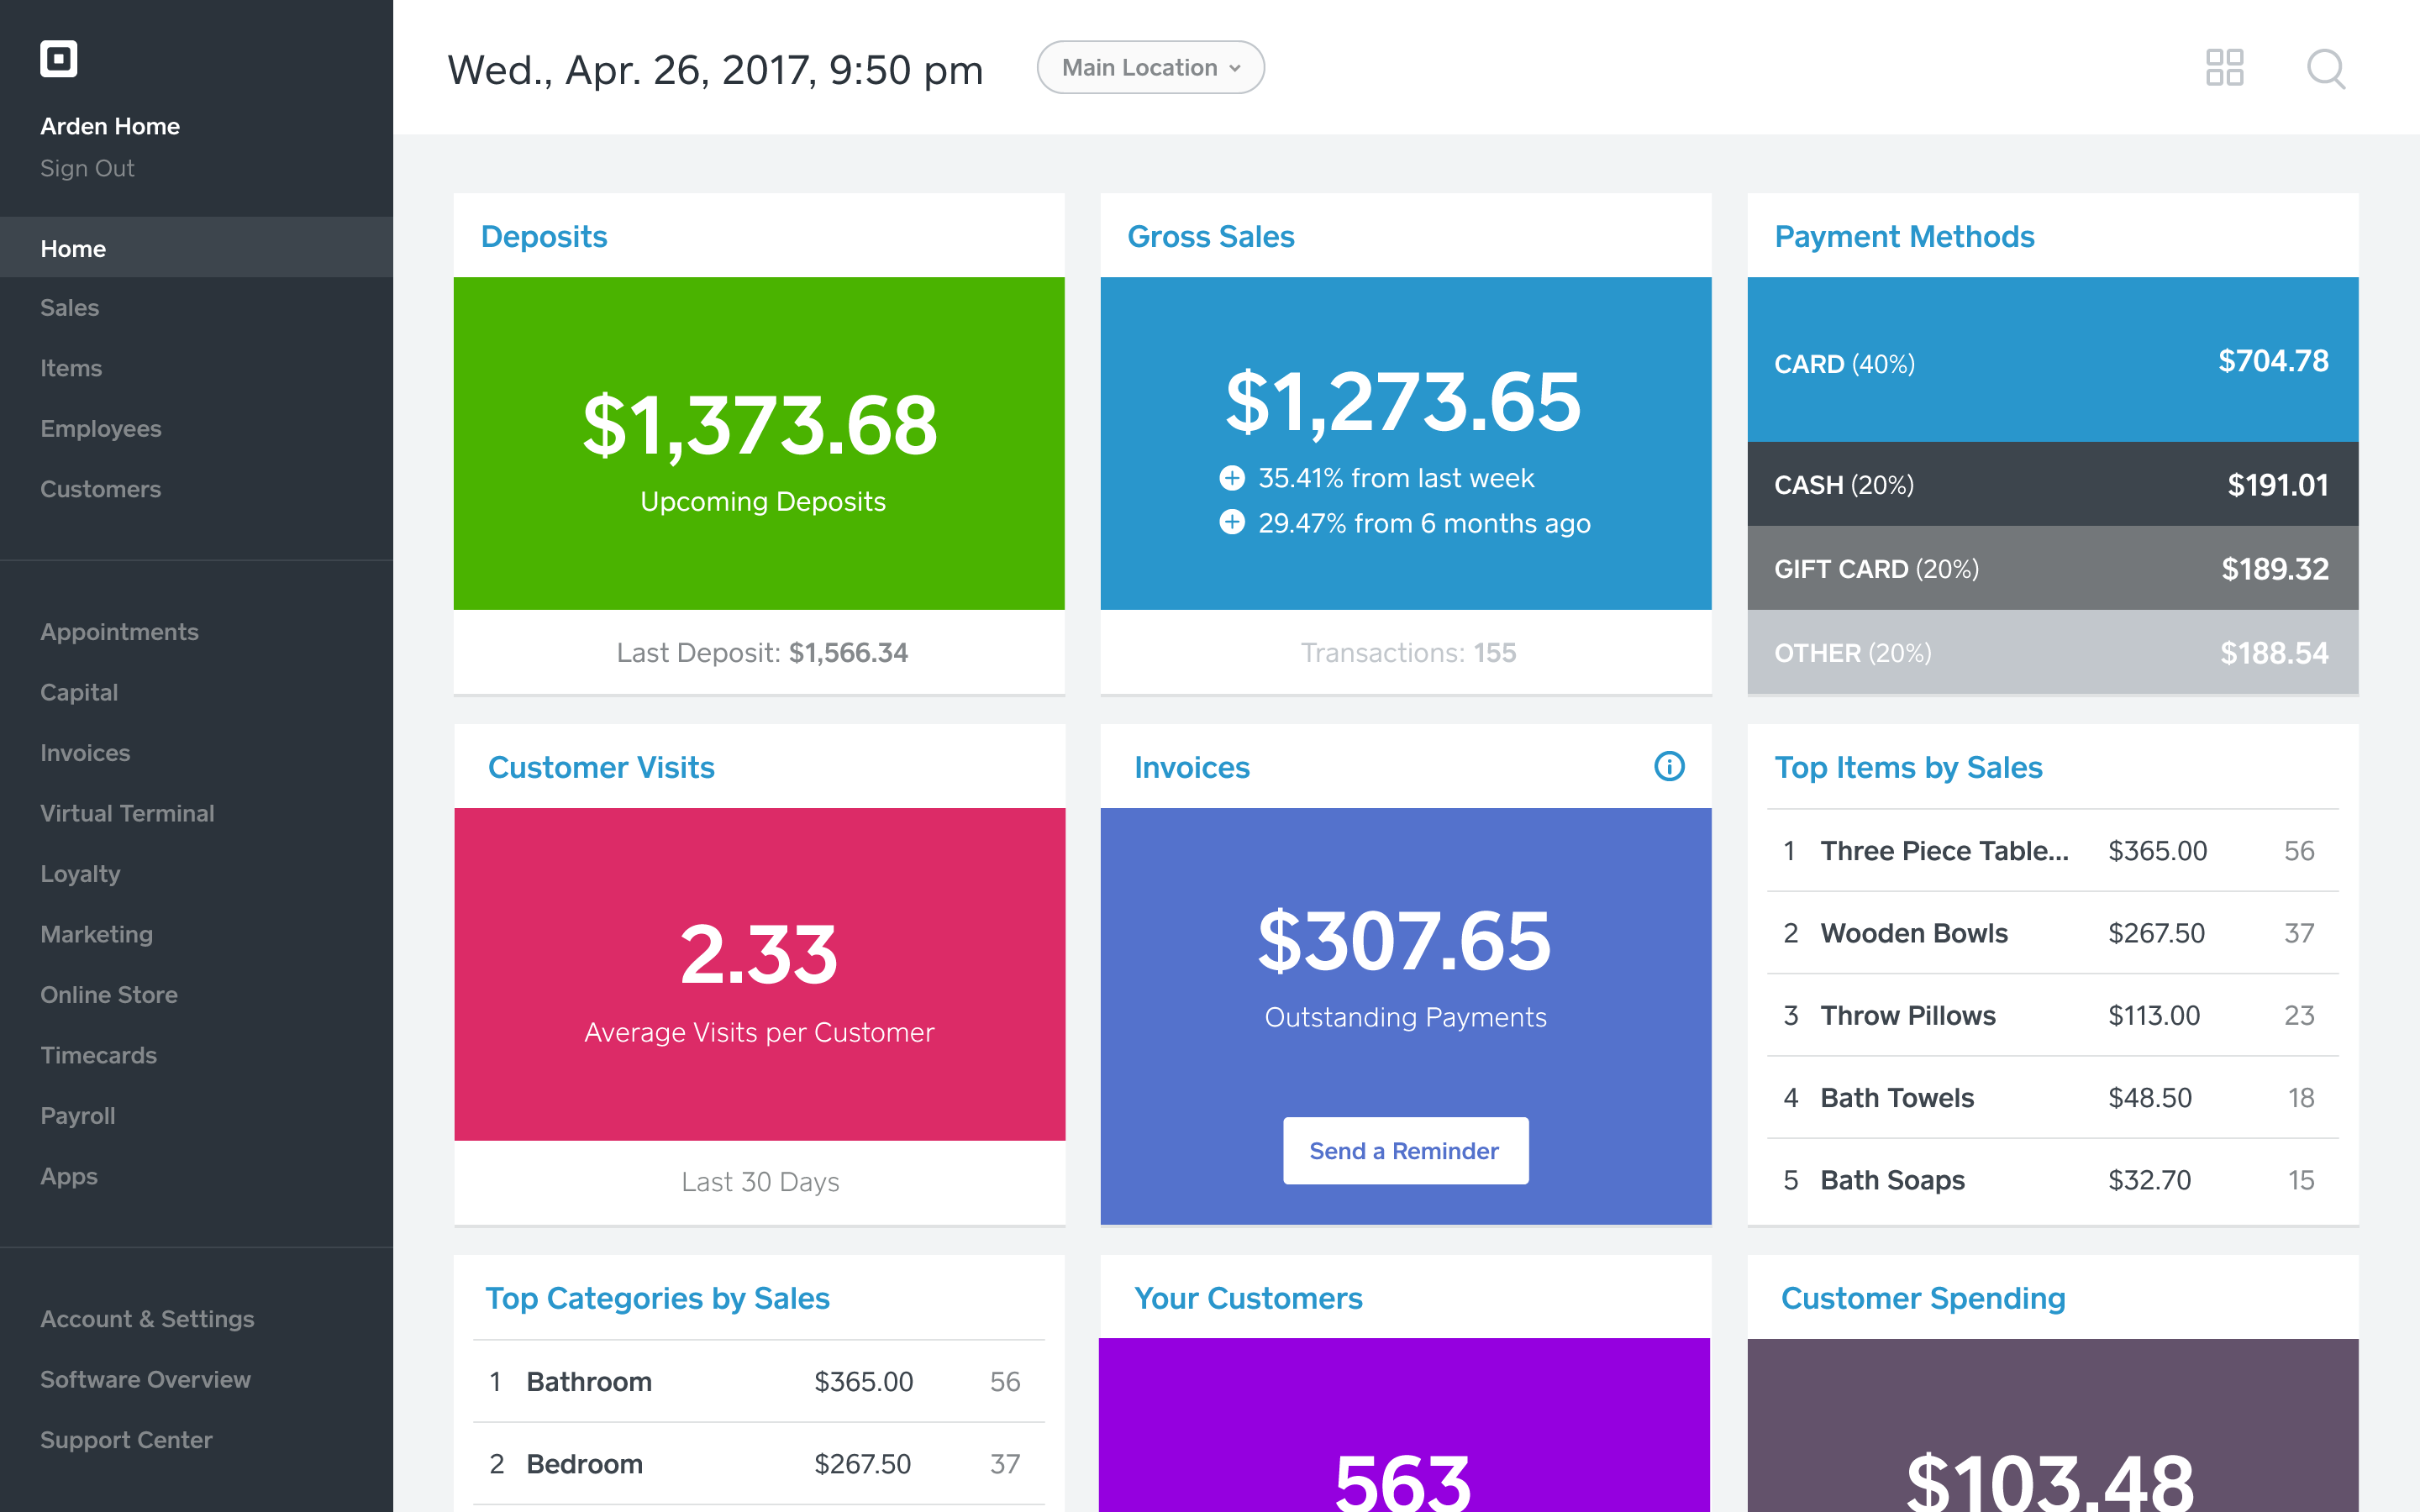
Task: Click the green Upcoming Deposits tile
Action: point(759,443)
